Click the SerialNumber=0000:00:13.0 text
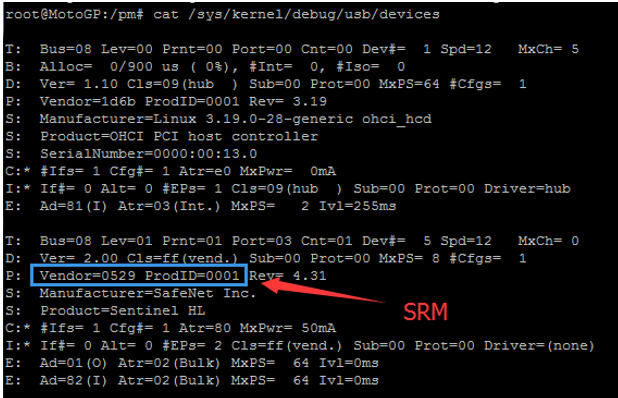The height and width of the screenshot is (398, 618). click(x=149, y=154)
